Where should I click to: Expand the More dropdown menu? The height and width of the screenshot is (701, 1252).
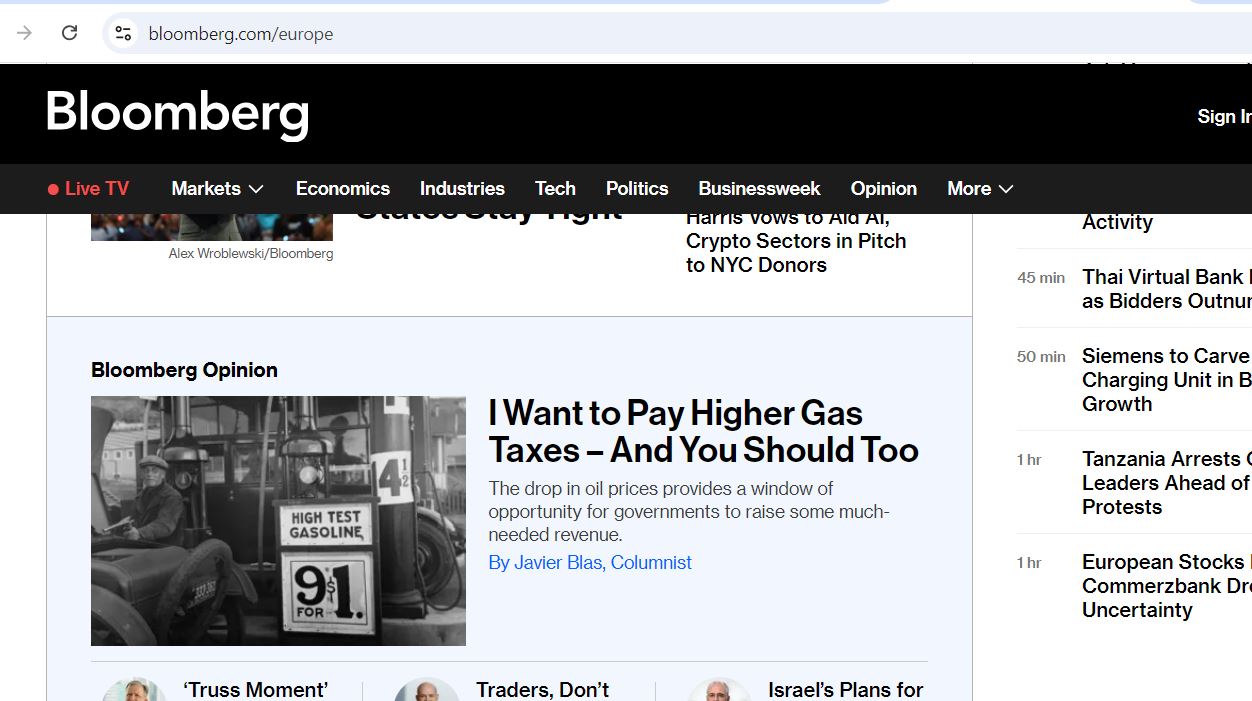[980, 188]
